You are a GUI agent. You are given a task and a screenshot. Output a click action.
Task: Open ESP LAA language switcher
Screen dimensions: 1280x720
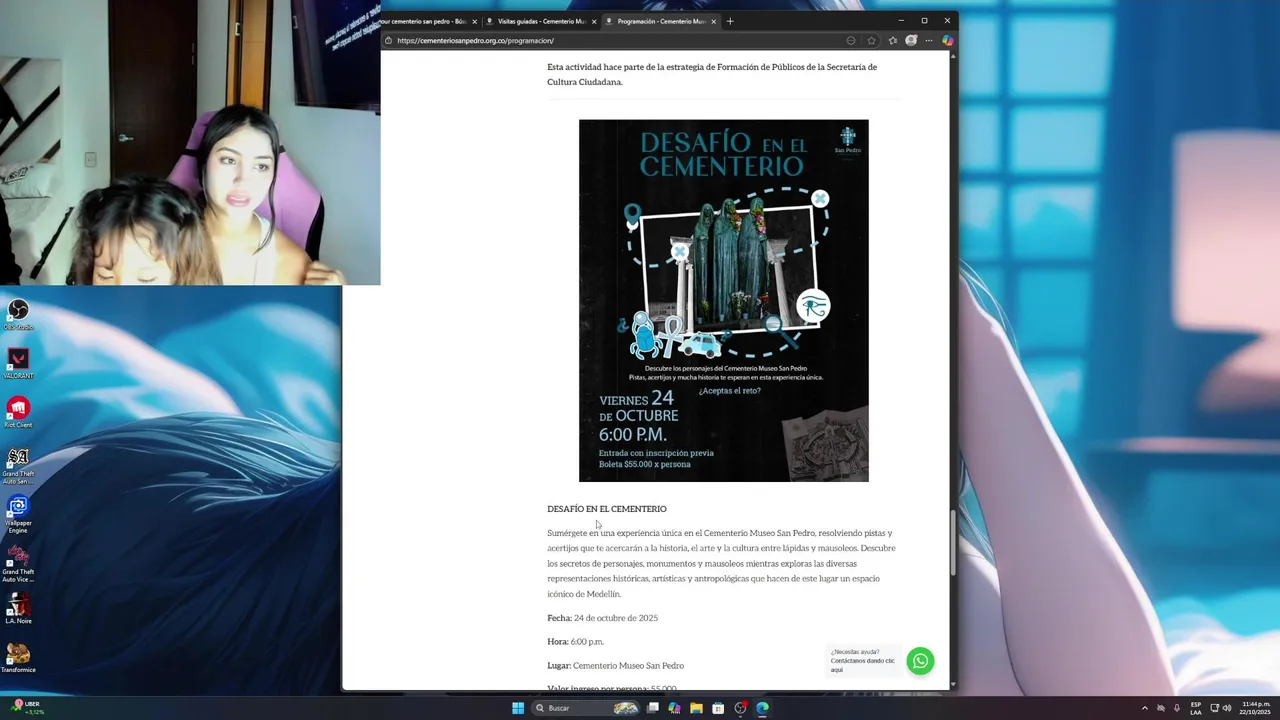(x=1196, y=708)
